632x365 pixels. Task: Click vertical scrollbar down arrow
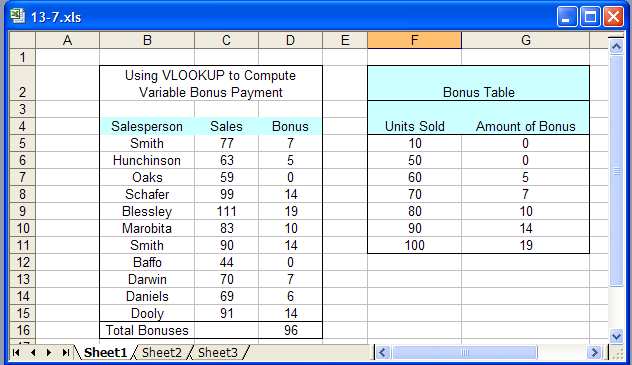pos(616,336)
